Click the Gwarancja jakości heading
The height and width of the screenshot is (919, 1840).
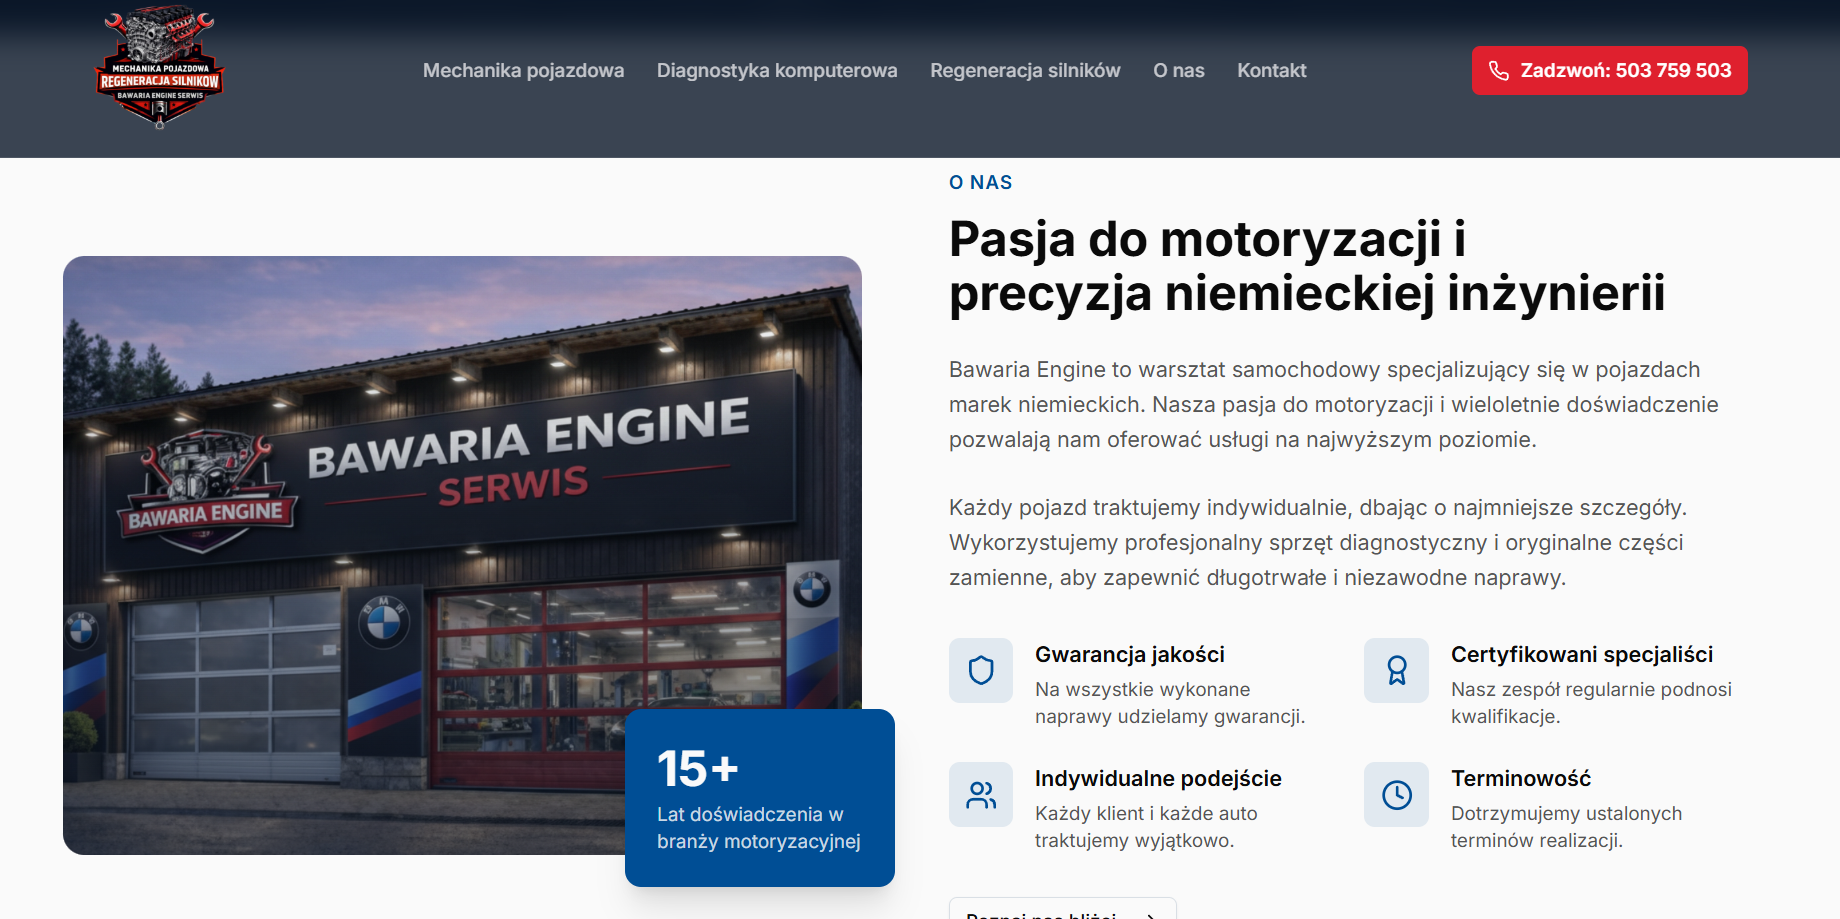tap(1130, 655)
